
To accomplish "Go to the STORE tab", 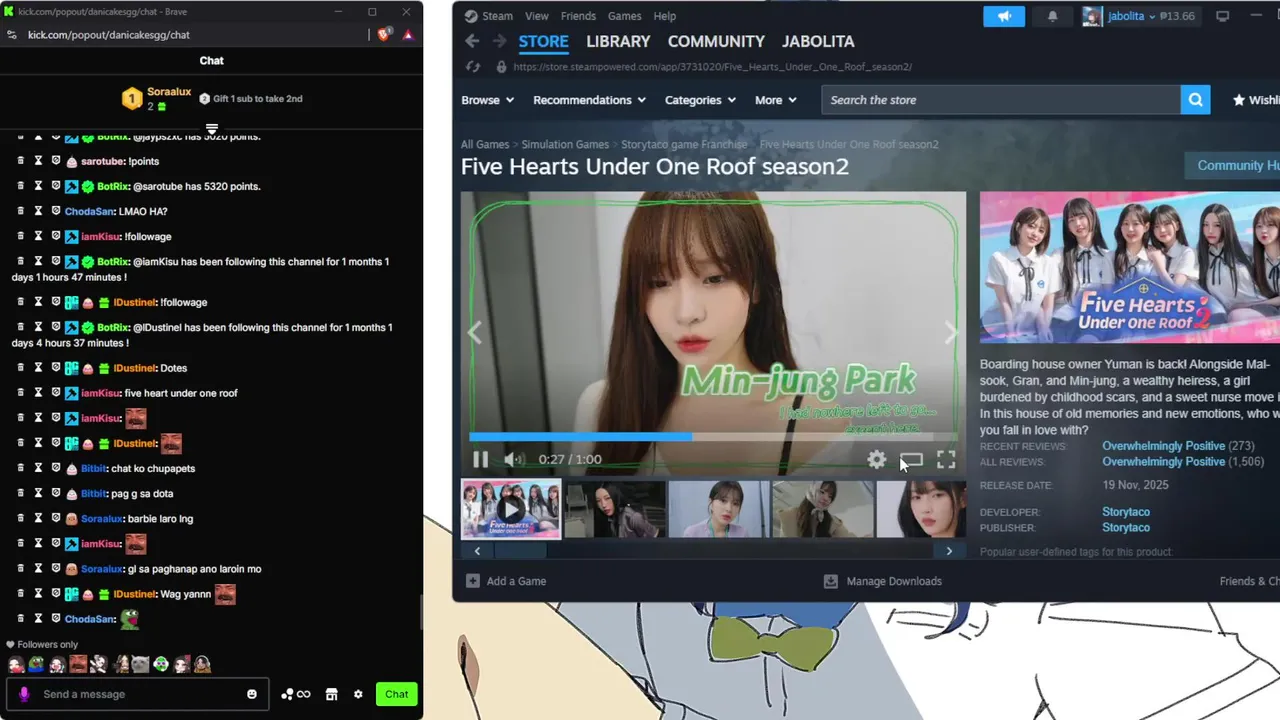I will coord(544,41).
